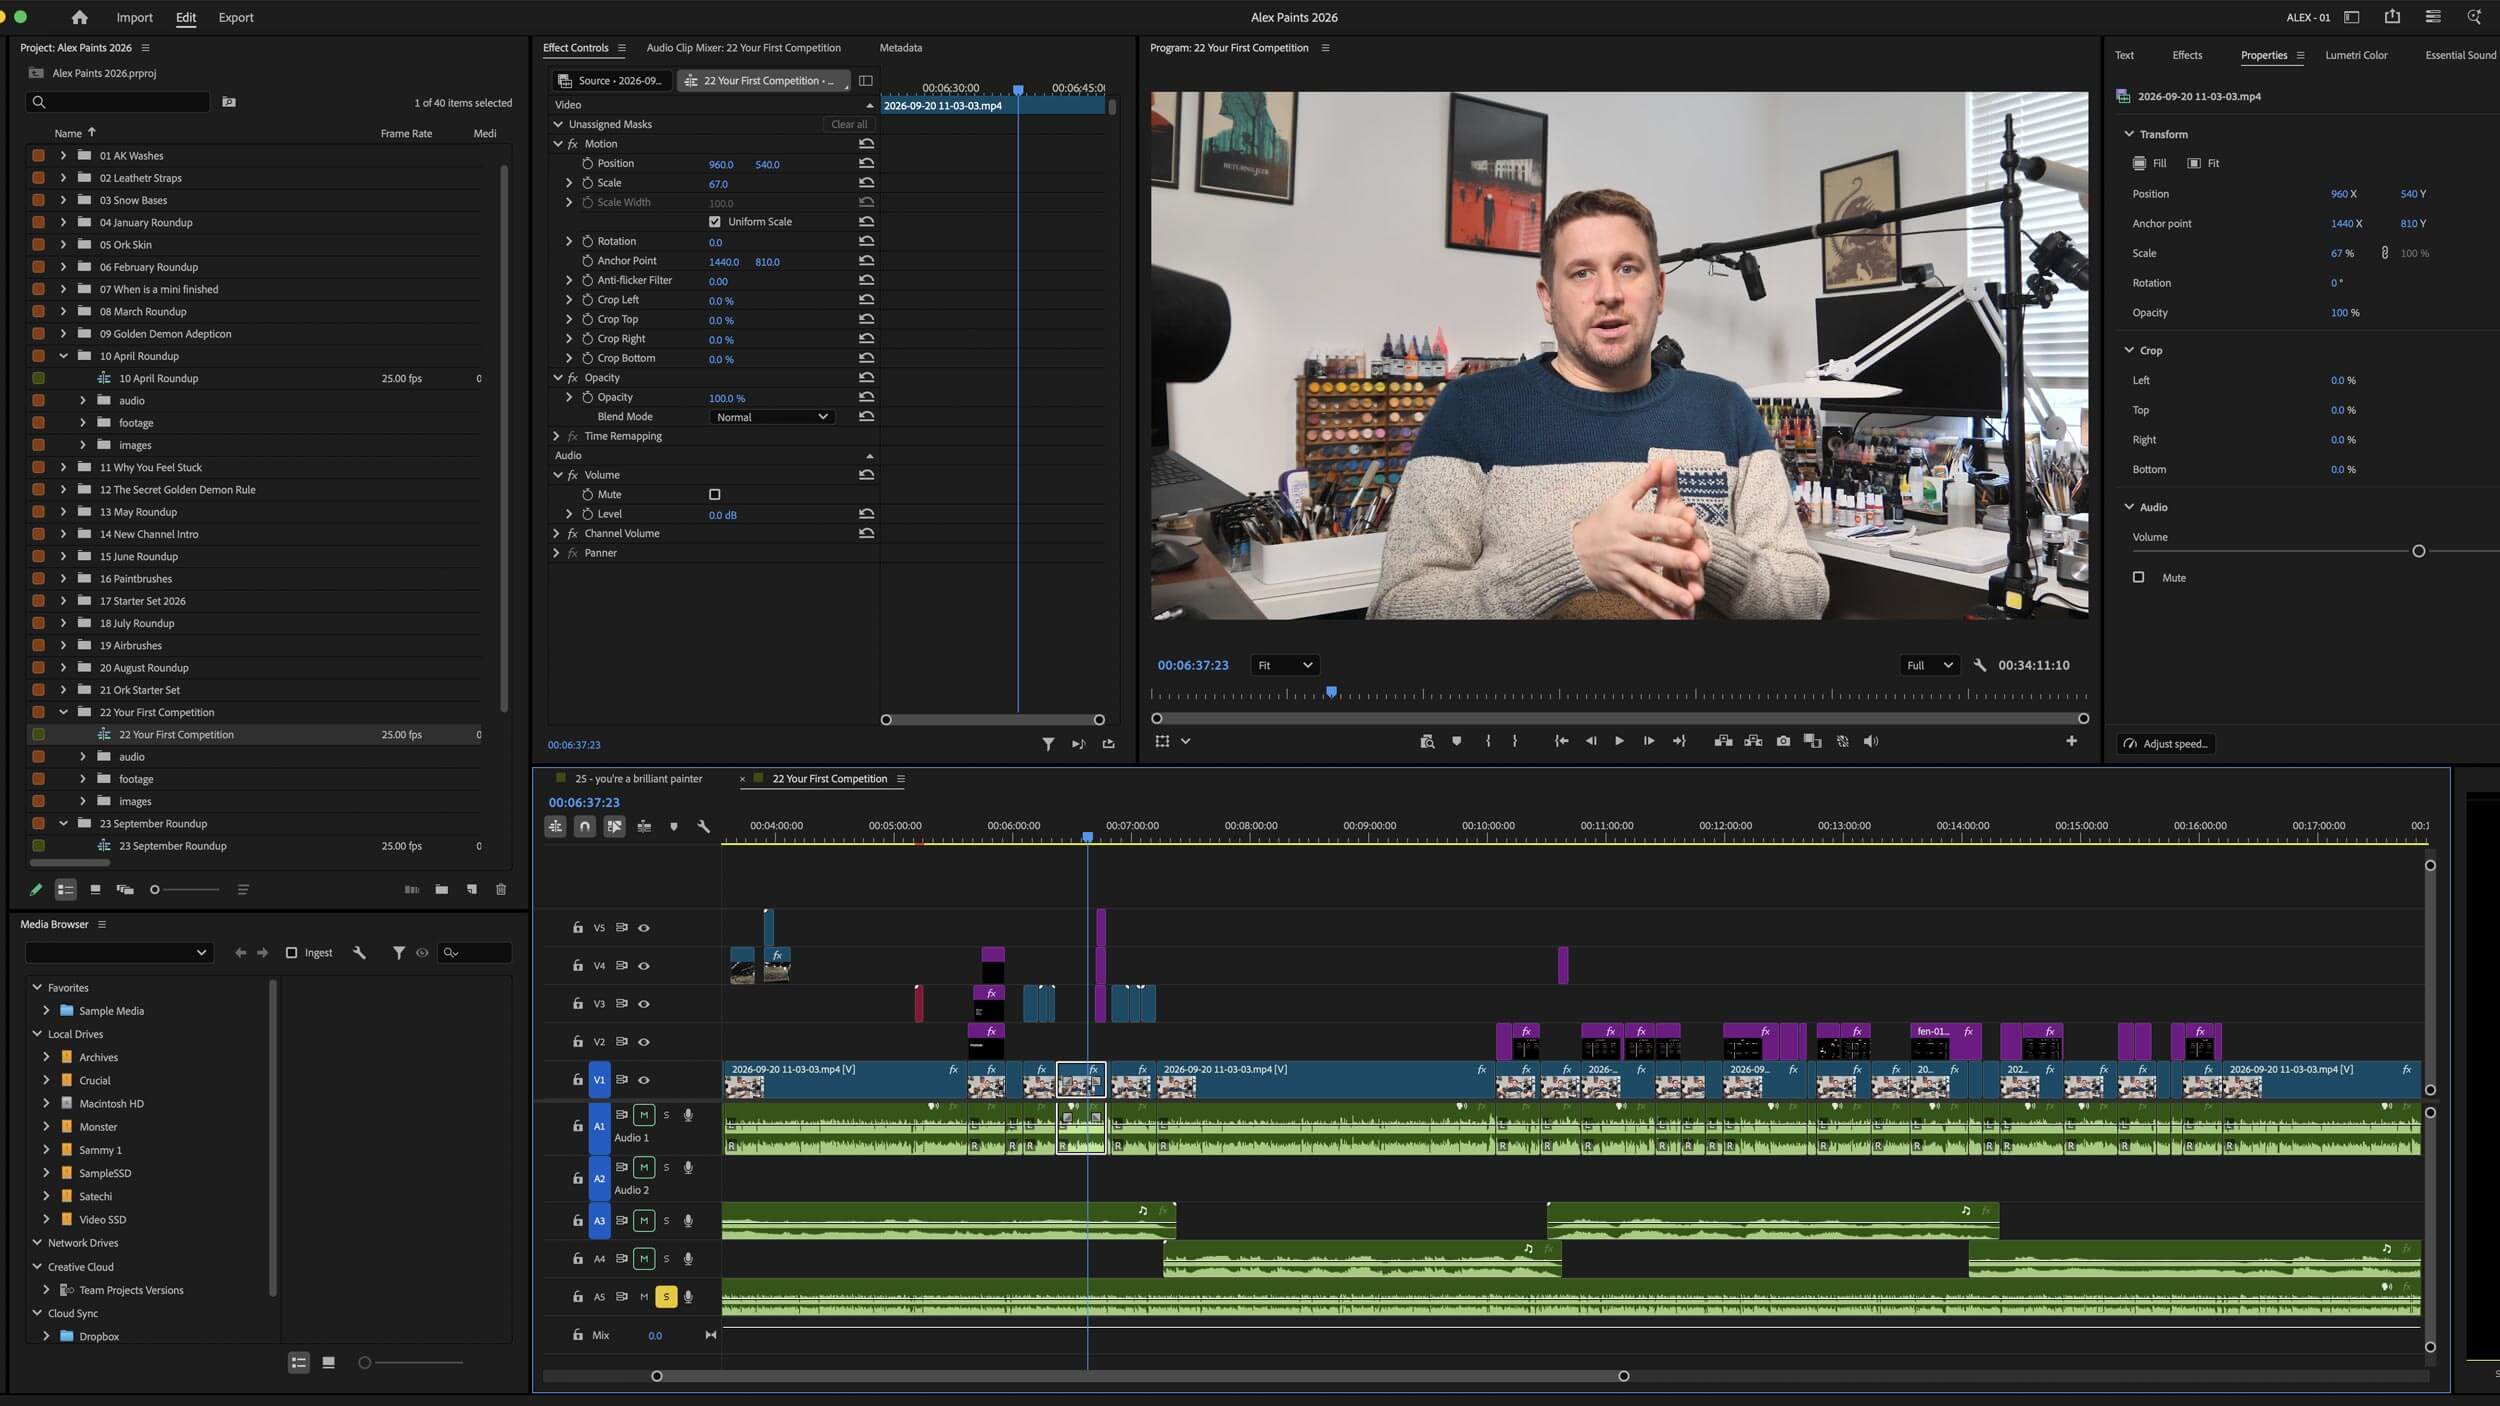2500x1406 pixels.
Task: Switch to the Export workspace tab
Action: (236, 17)
